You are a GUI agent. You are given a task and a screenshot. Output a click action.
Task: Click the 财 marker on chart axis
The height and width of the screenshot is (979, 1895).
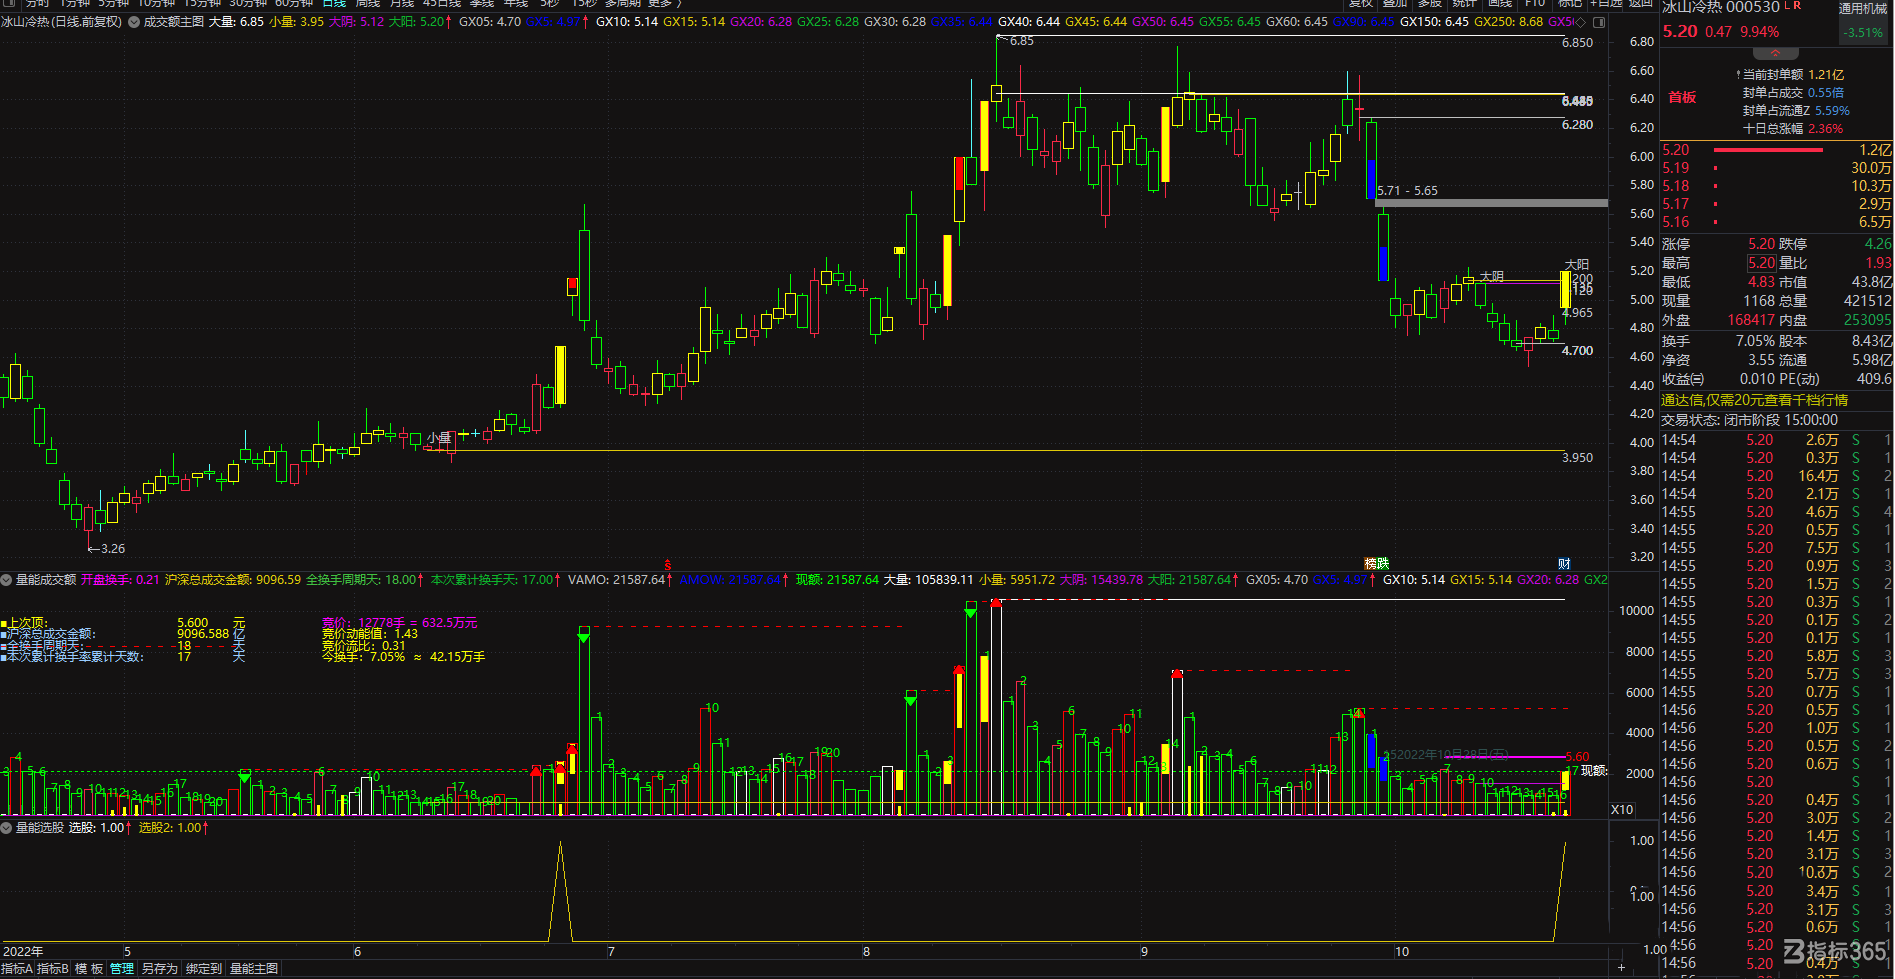1564,564
